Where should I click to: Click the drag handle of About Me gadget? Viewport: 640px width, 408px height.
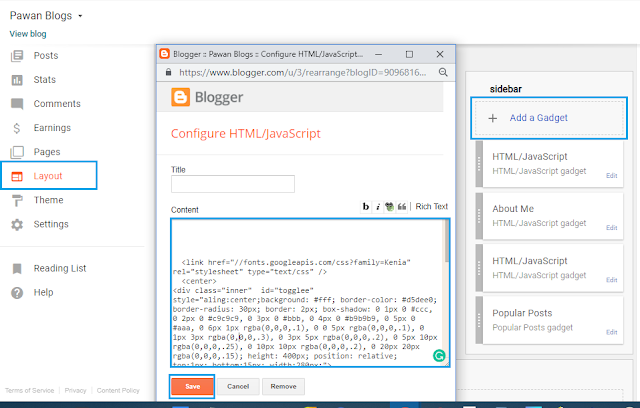tap(479, 216)
